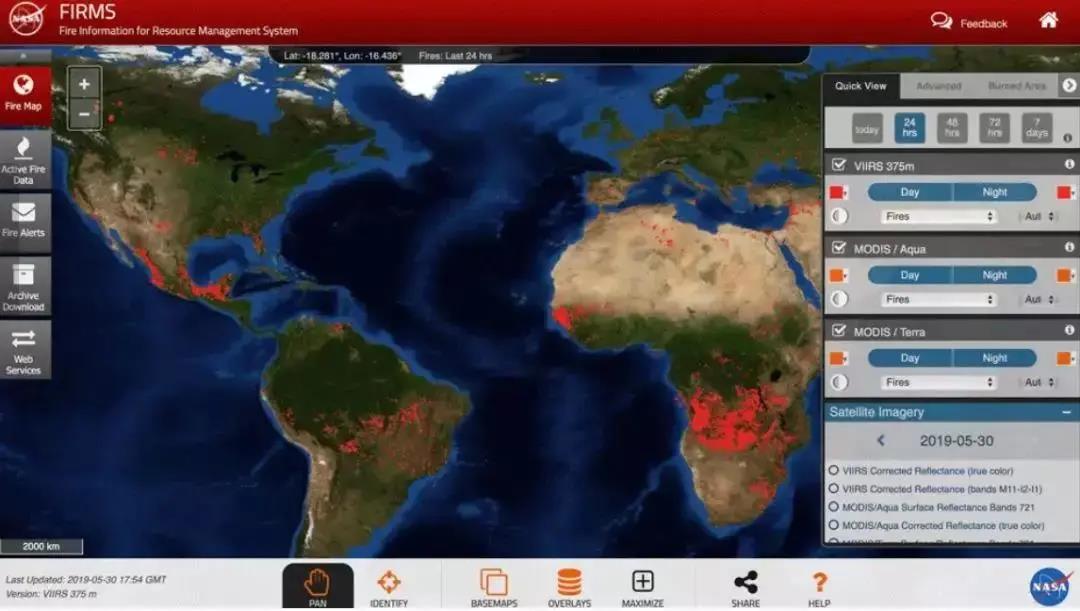Open Archive Download icon
Screen dimensions: 1080x611
[x=24, y=286]
